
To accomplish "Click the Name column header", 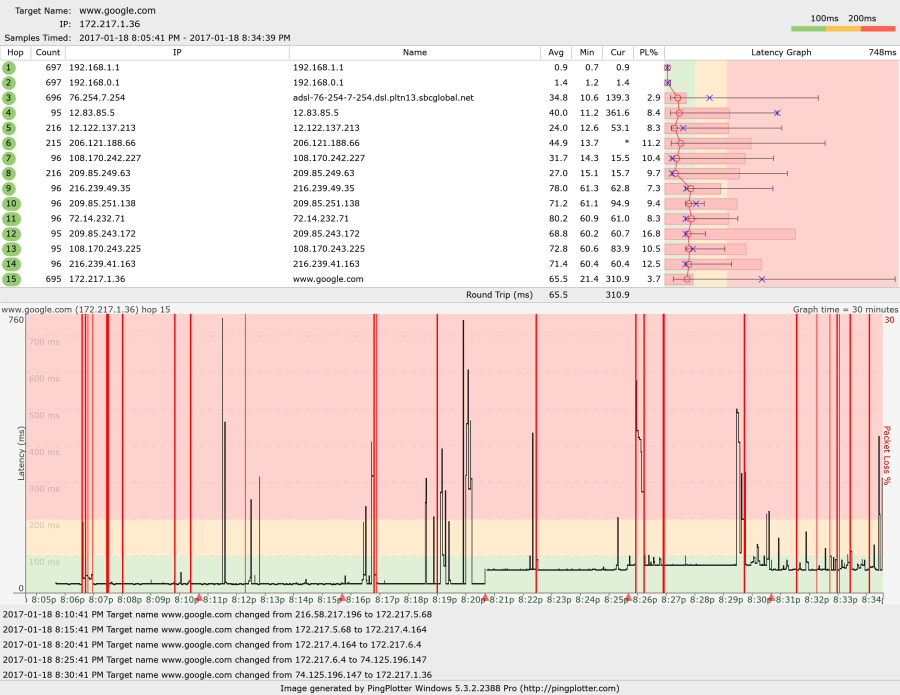I will 414,52.
